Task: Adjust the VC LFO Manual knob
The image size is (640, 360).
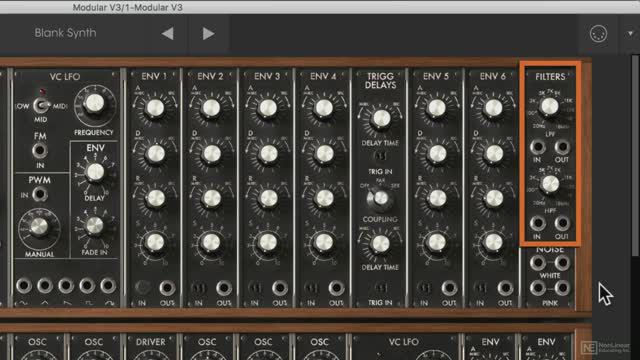Action: tap(39, 227)
